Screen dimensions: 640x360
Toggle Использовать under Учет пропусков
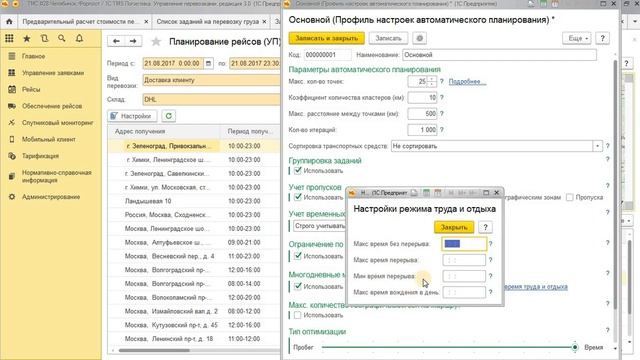point(298,197)
